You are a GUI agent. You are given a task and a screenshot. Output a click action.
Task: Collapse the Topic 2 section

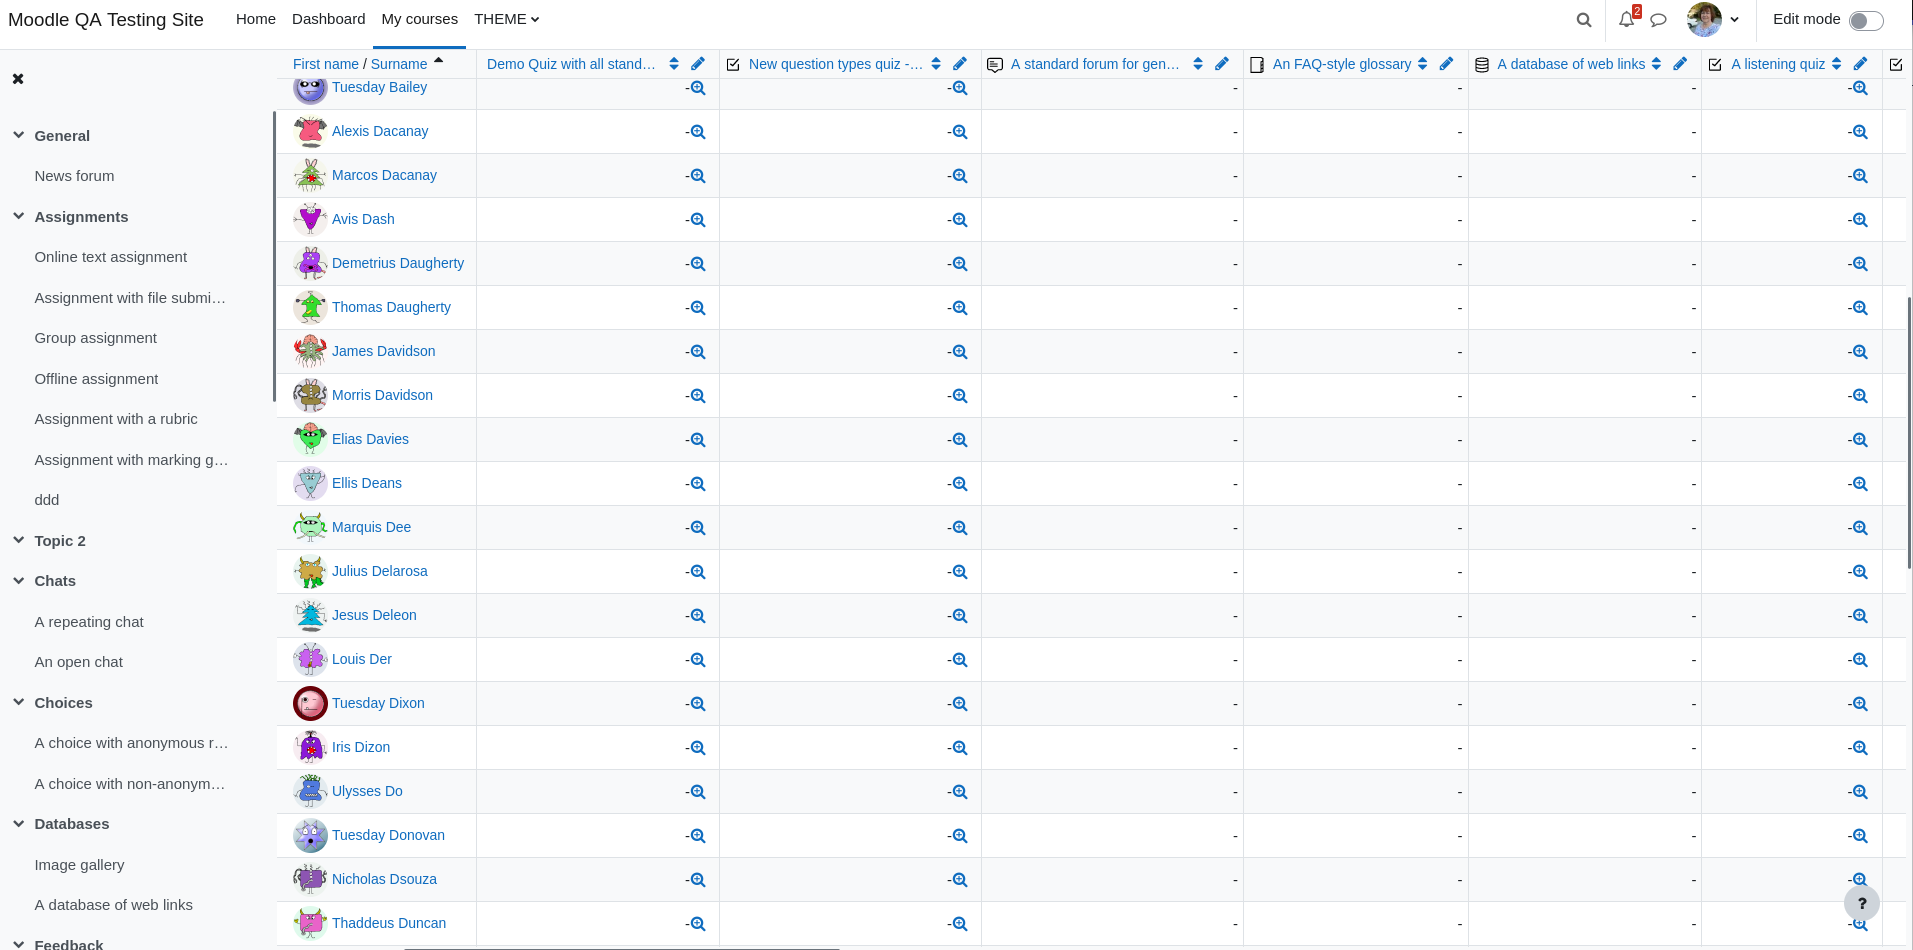(x=18, y=540)
